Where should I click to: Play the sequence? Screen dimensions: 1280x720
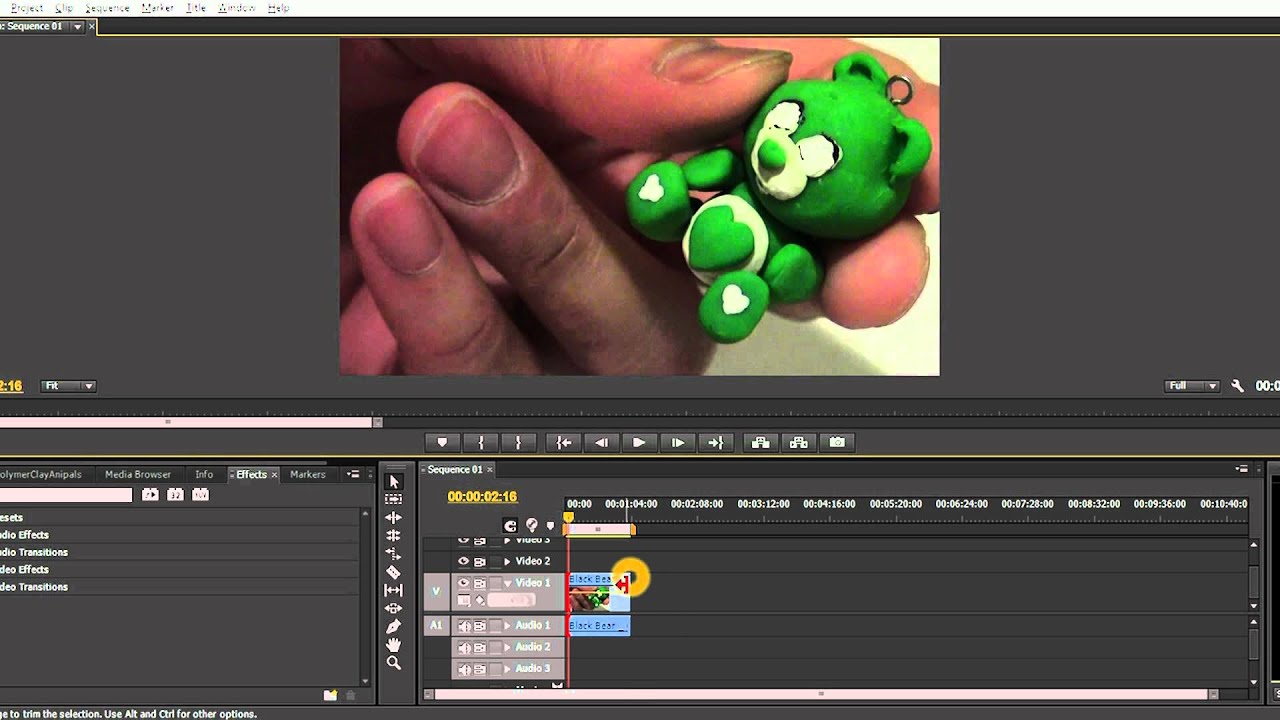(639, 442)
